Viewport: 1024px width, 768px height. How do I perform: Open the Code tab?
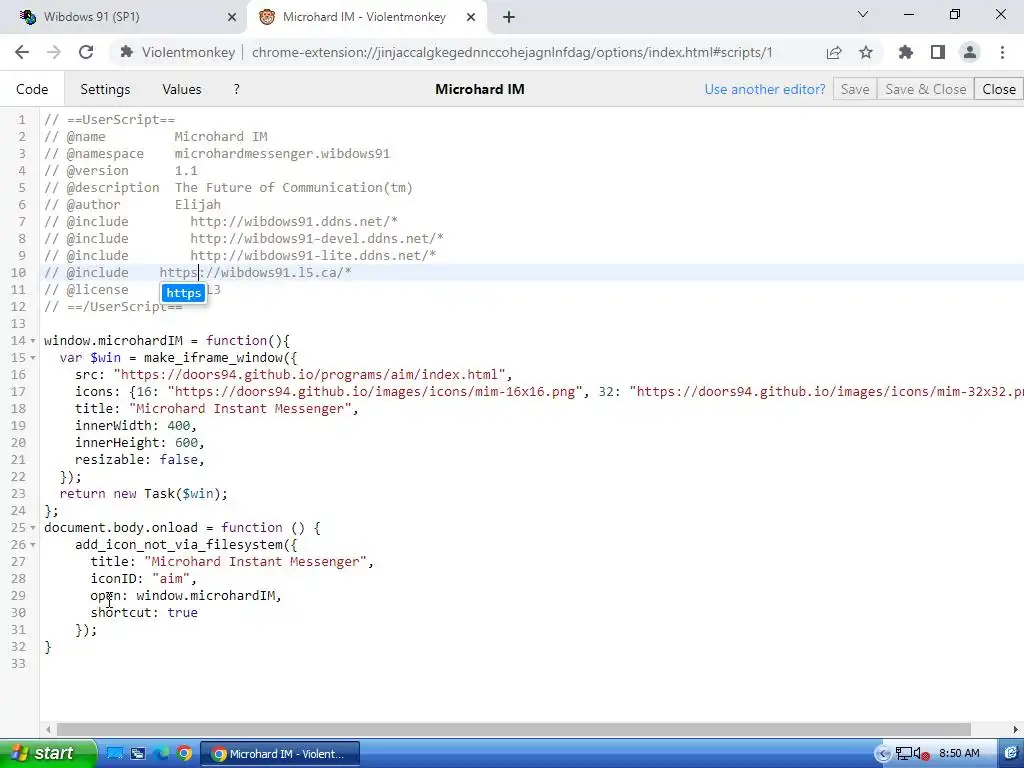32,89
